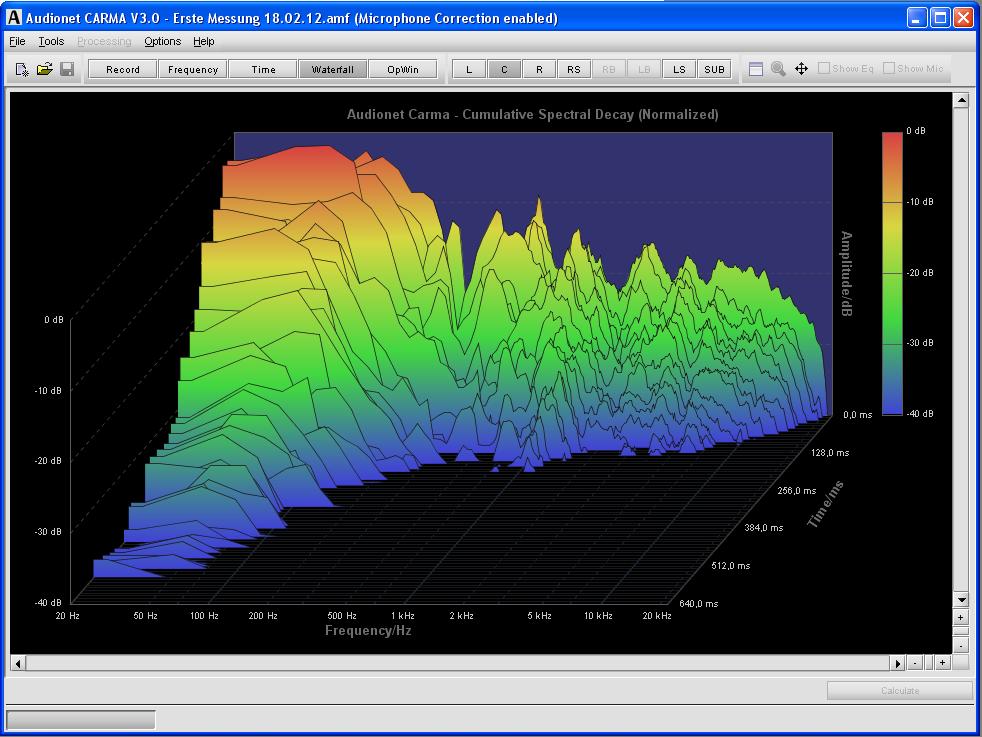Click the horizontal zoom minus button
Screen dimensions: 982x737
pyautogui.click(x=915, y=662)
